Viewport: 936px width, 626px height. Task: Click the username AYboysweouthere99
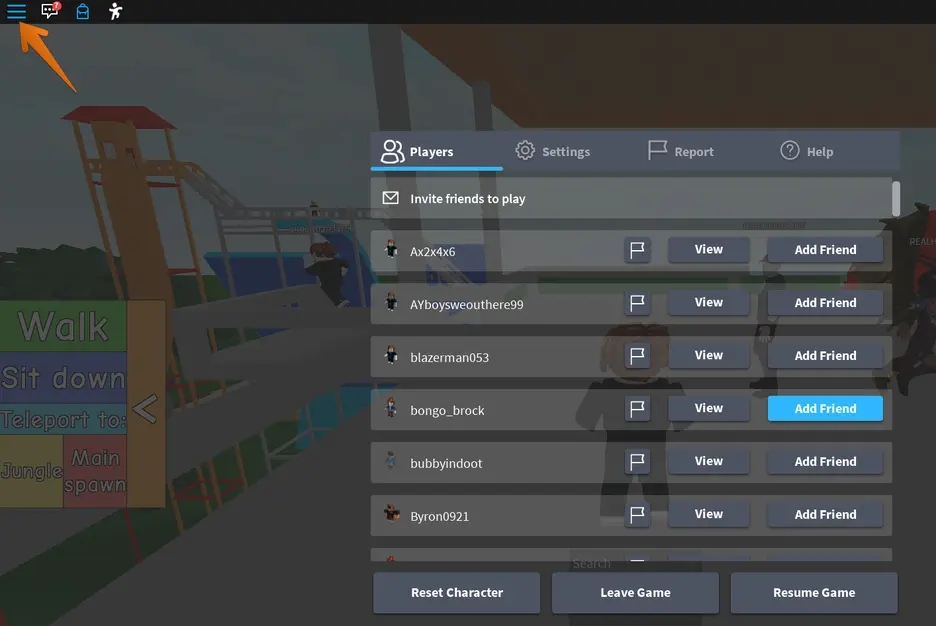tap(467, 305)
